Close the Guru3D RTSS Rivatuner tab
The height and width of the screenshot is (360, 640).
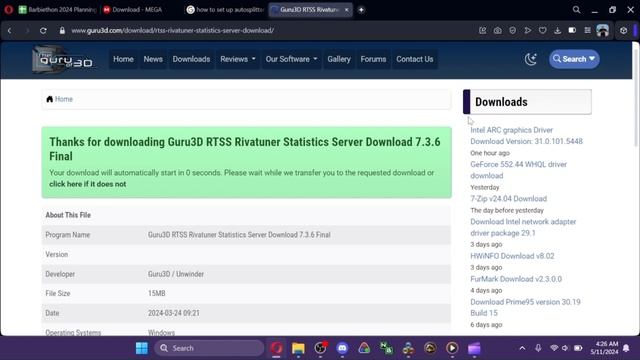[x=347, y=9]
